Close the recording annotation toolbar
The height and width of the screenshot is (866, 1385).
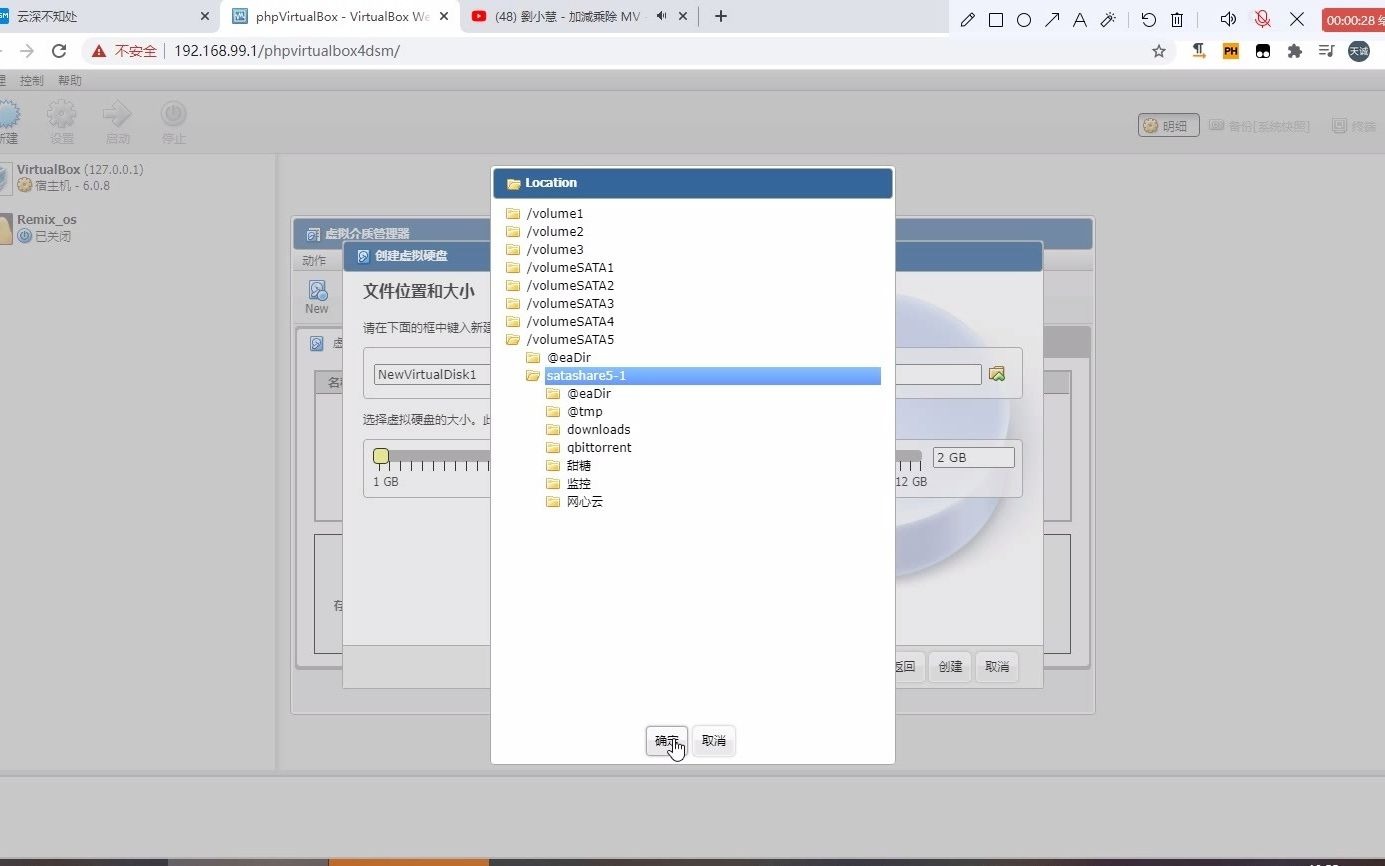click(x=1297, y=19)
